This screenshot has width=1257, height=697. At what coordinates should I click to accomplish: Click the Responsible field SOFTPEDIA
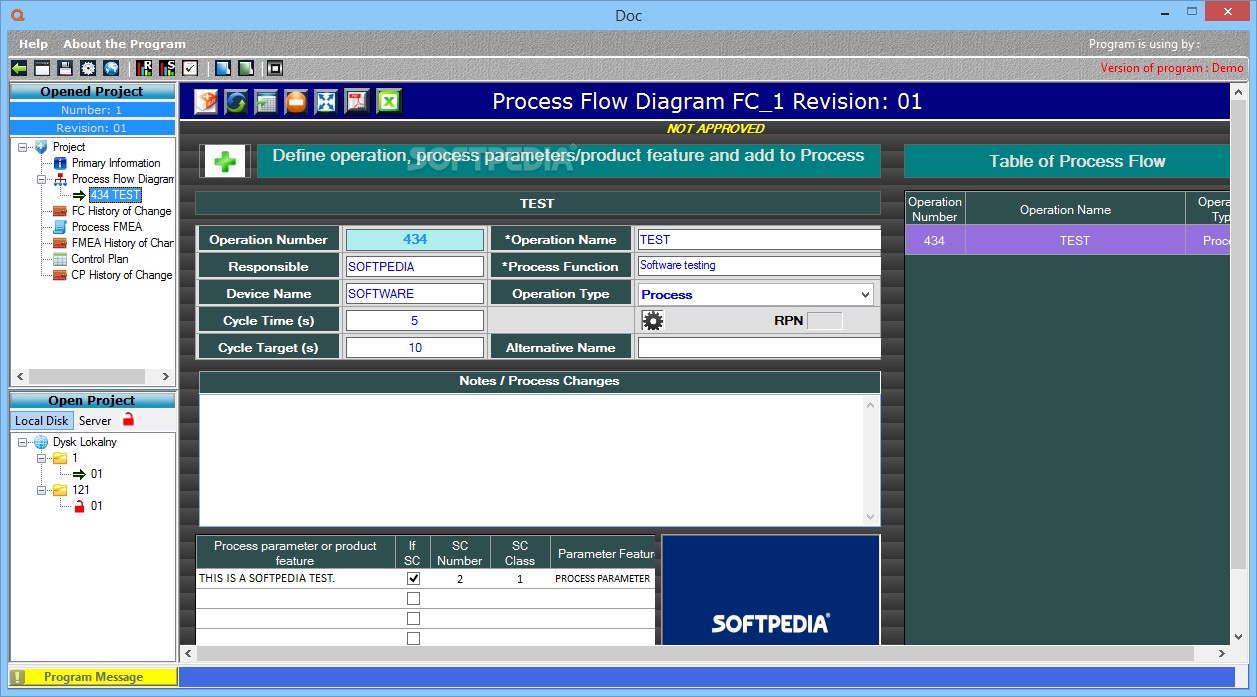[x=415, y=267]
